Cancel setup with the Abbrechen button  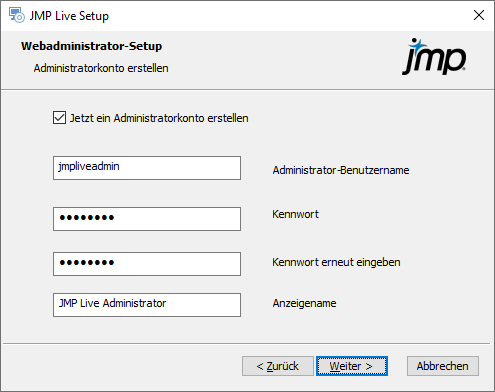tap(443, 366)
